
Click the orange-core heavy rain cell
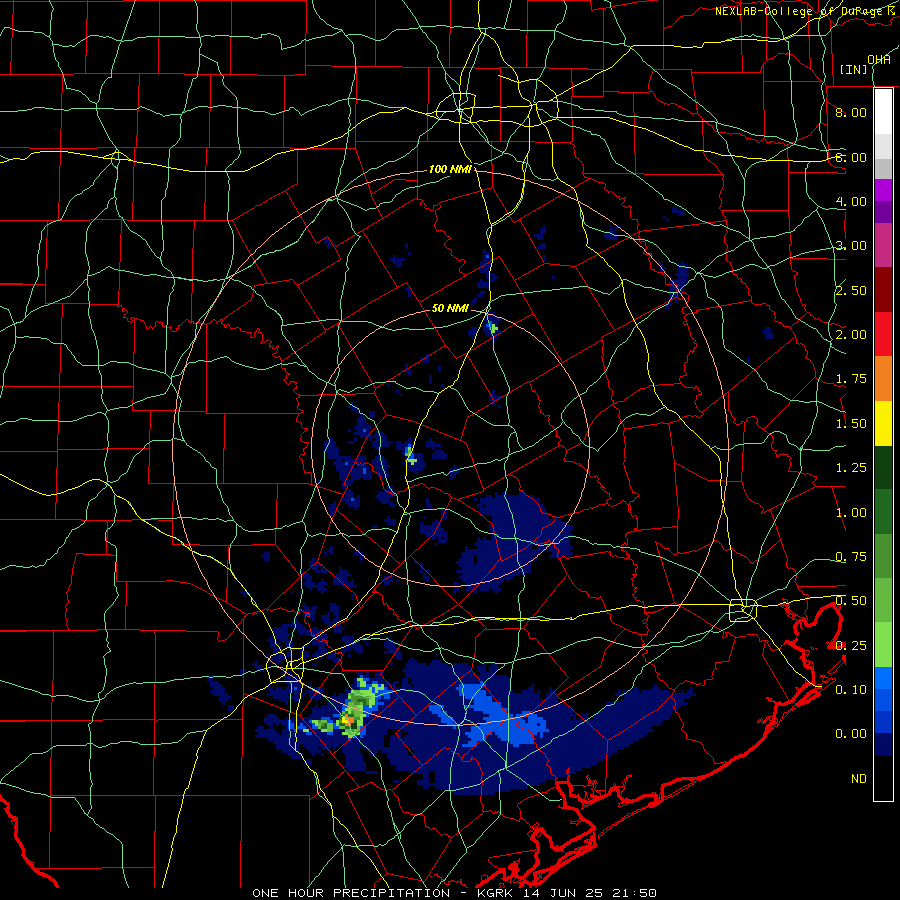coord(348,719)
